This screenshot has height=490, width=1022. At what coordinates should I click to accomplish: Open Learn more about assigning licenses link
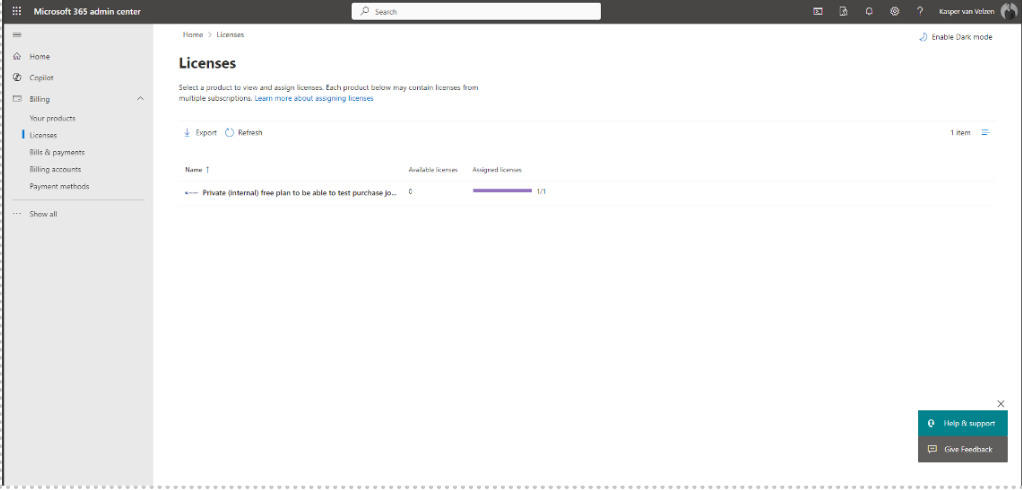pyautogui.click(x=314, y=98)
